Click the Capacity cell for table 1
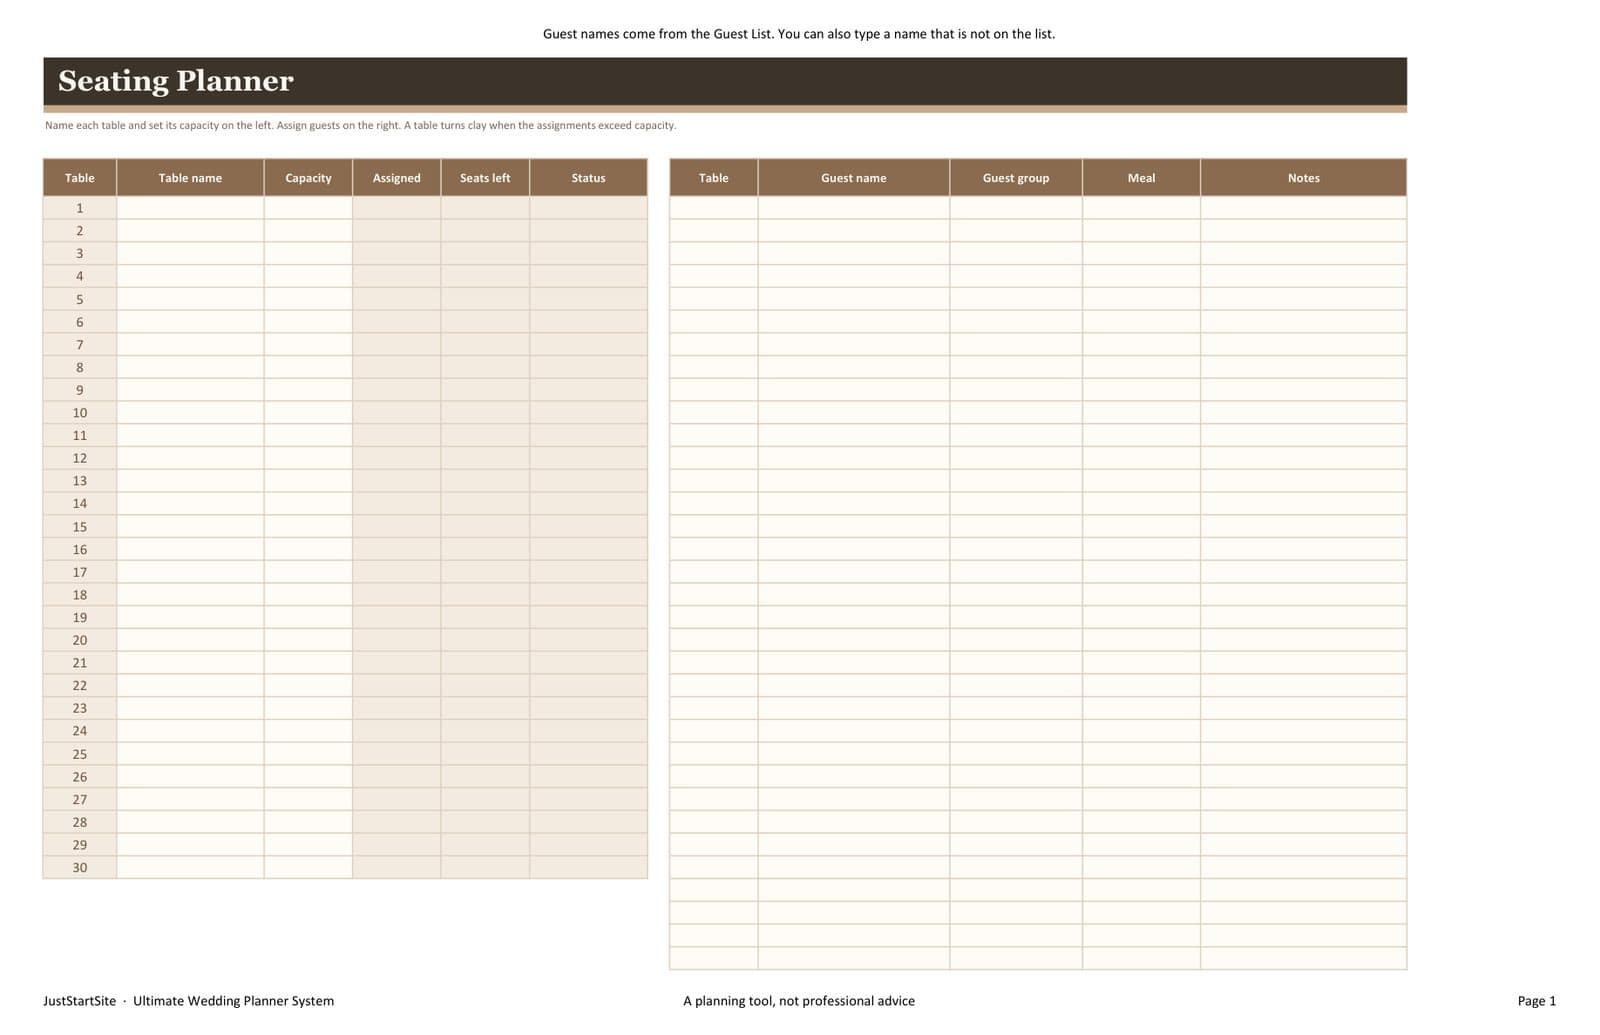The width and height of the screenshot is (1600, 1035). tap(308, 208)
